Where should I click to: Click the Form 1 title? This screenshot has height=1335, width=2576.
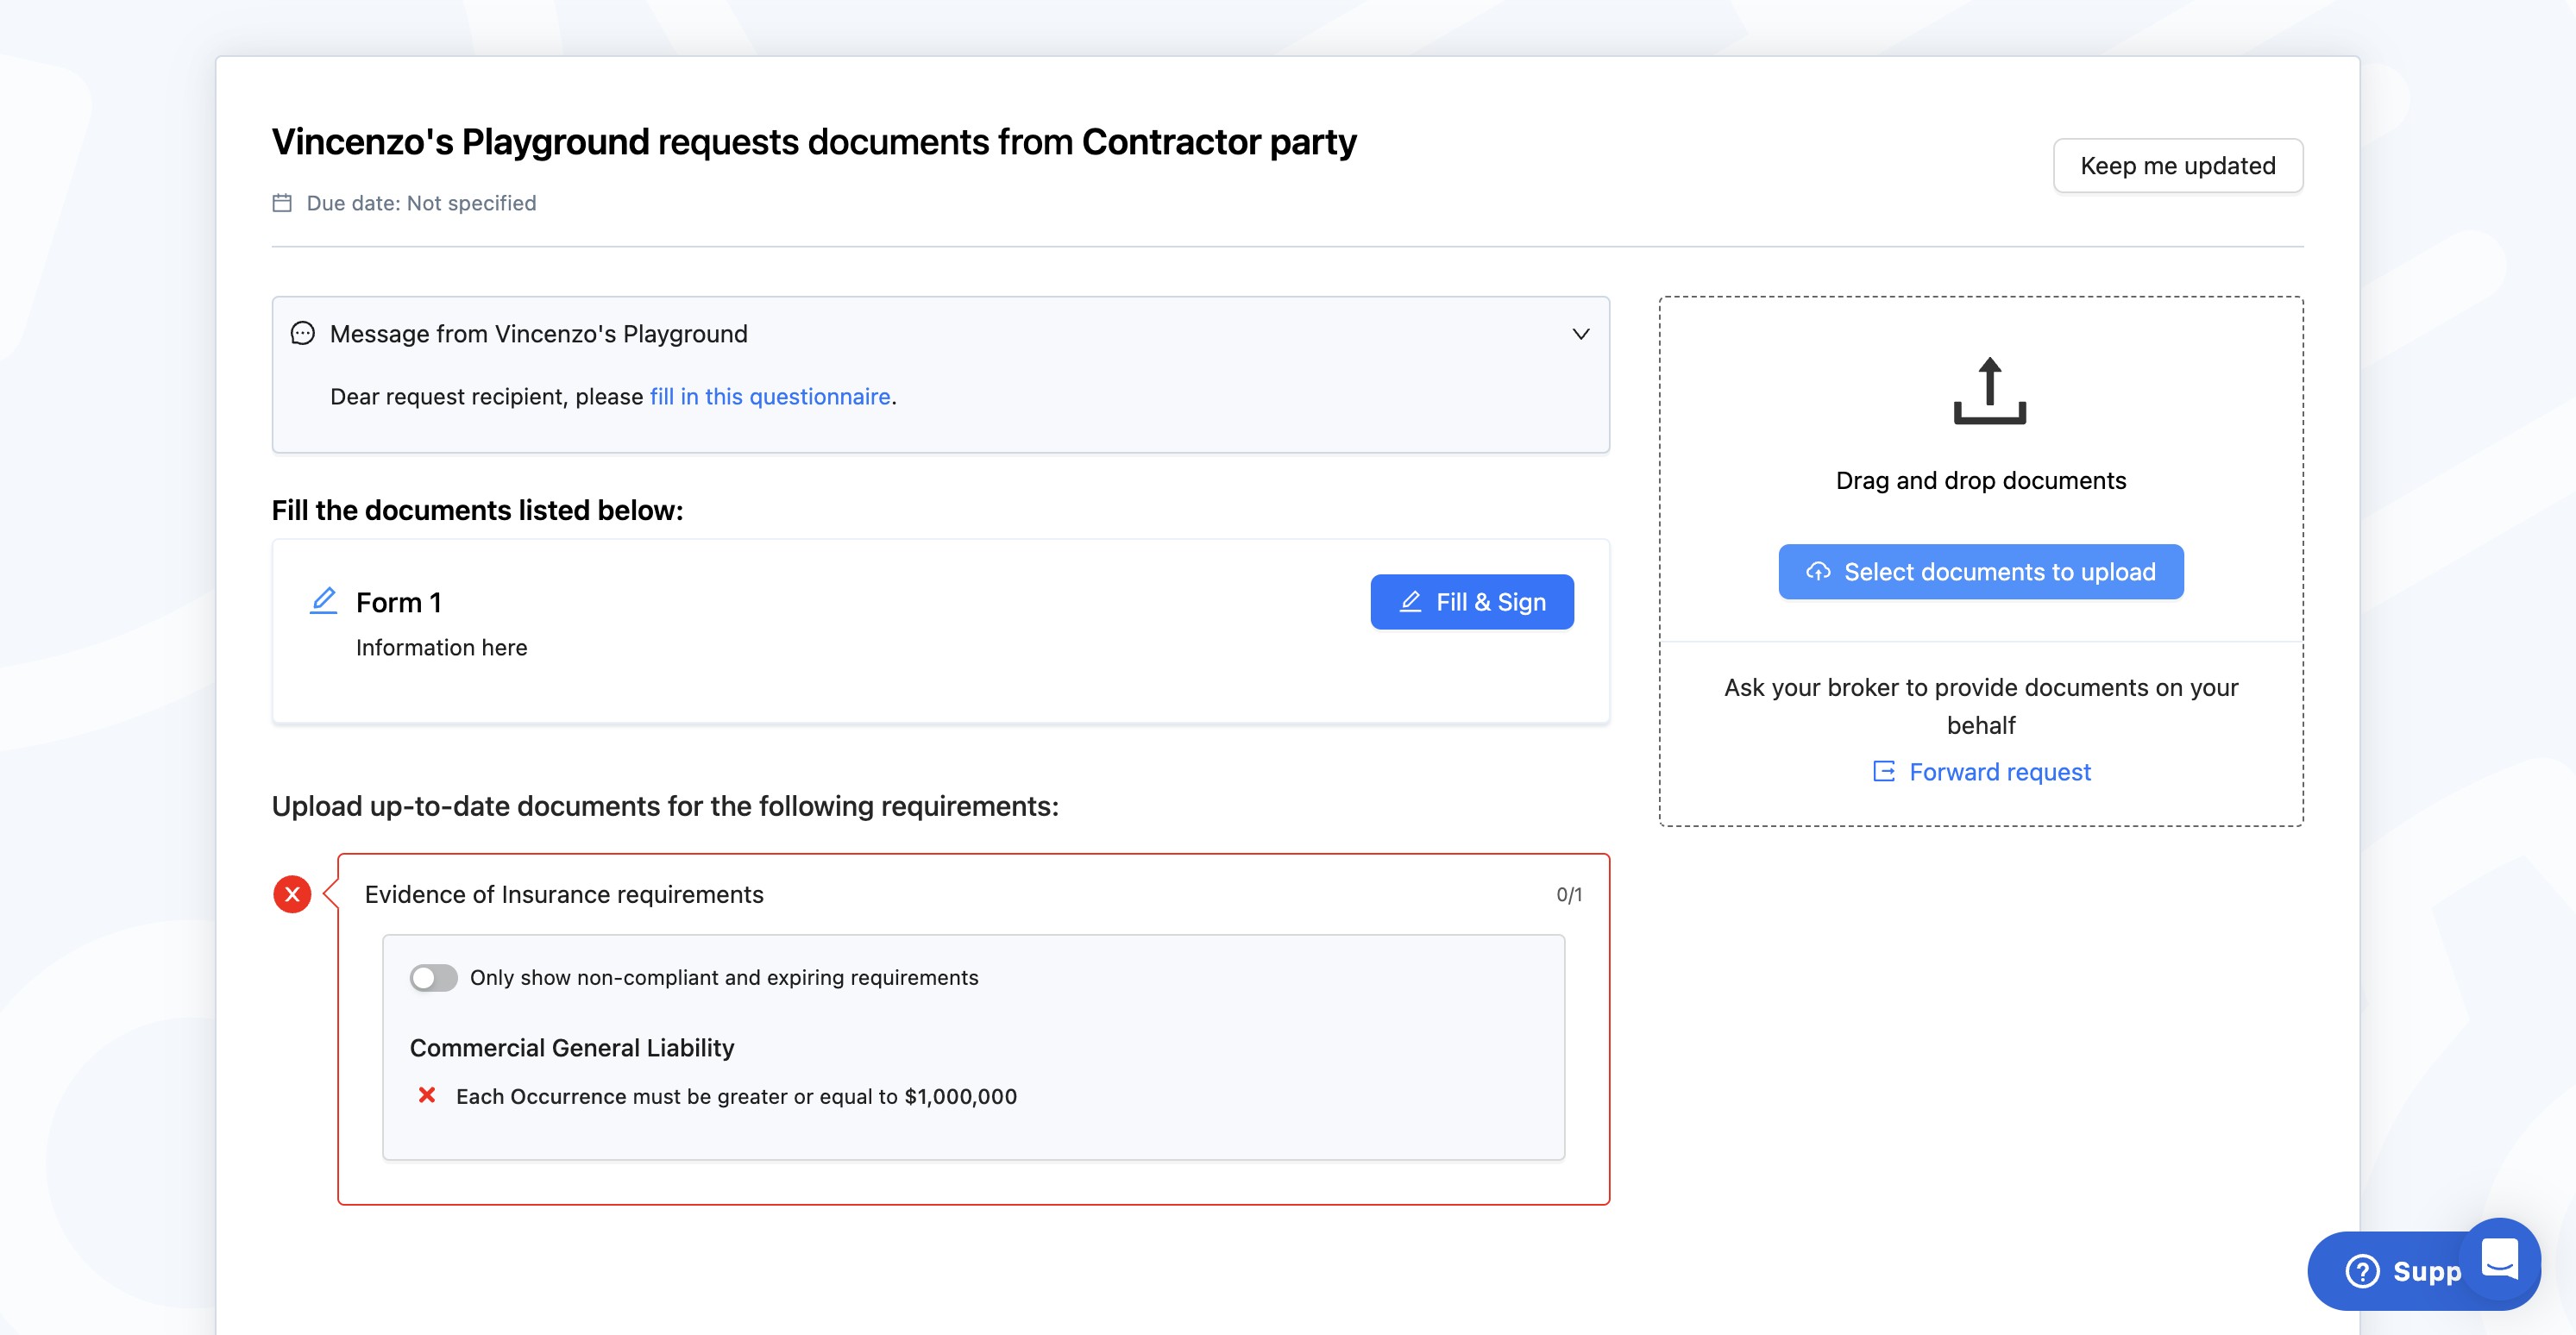click(398, 602)
